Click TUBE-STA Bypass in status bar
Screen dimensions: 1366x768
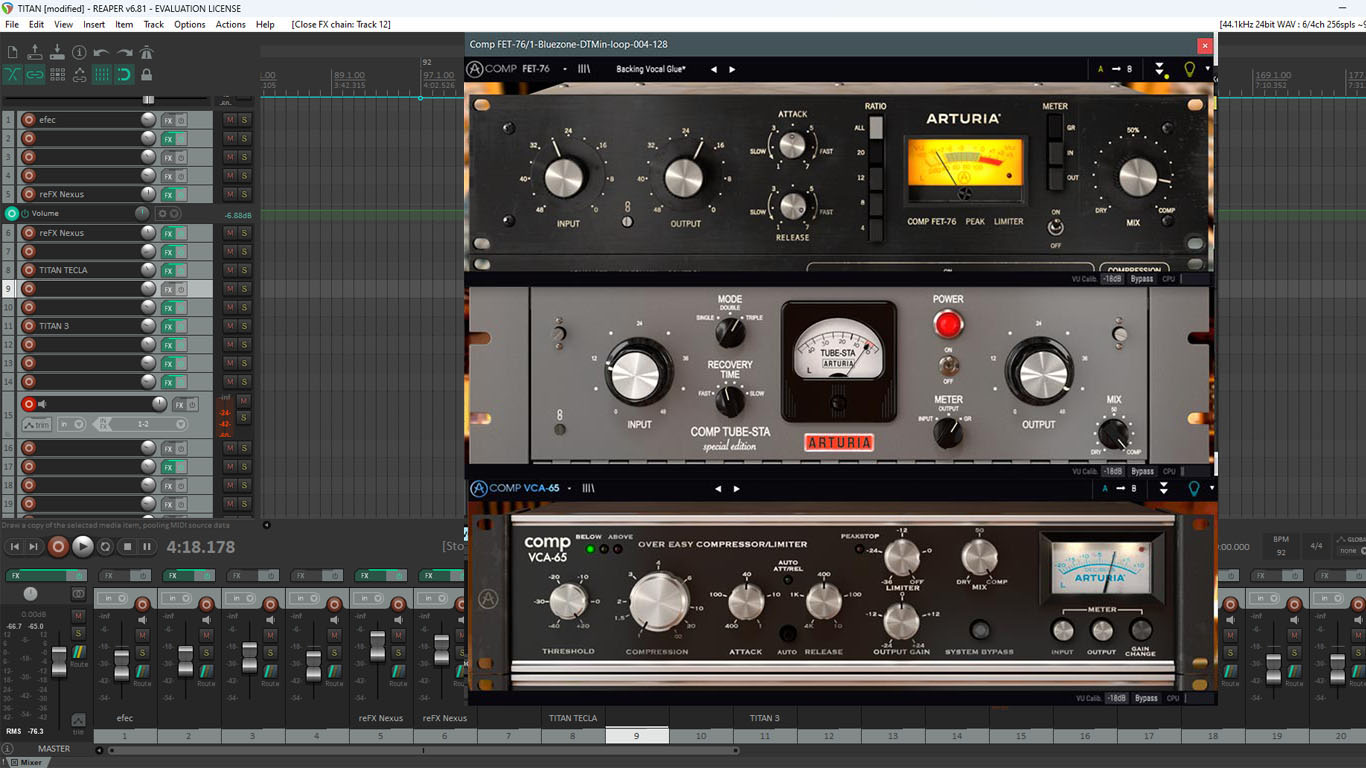(x=1142, y=471)
